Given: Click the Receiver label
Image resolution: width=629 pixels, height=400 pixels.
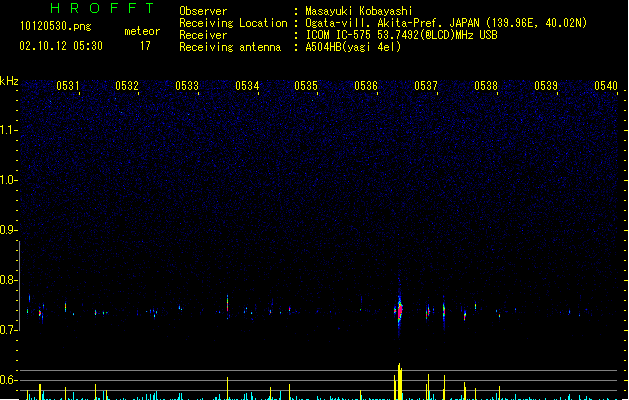Looking at the screenshot, I should [203, 35].
